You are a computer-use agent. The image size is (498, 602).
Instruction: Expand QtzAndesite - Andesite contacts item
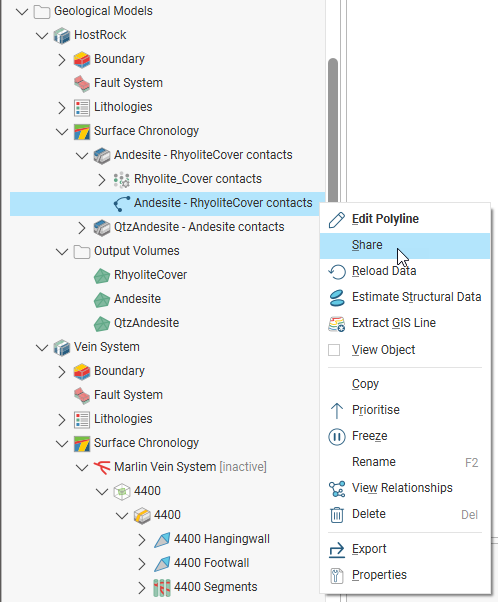click(82, 227)
